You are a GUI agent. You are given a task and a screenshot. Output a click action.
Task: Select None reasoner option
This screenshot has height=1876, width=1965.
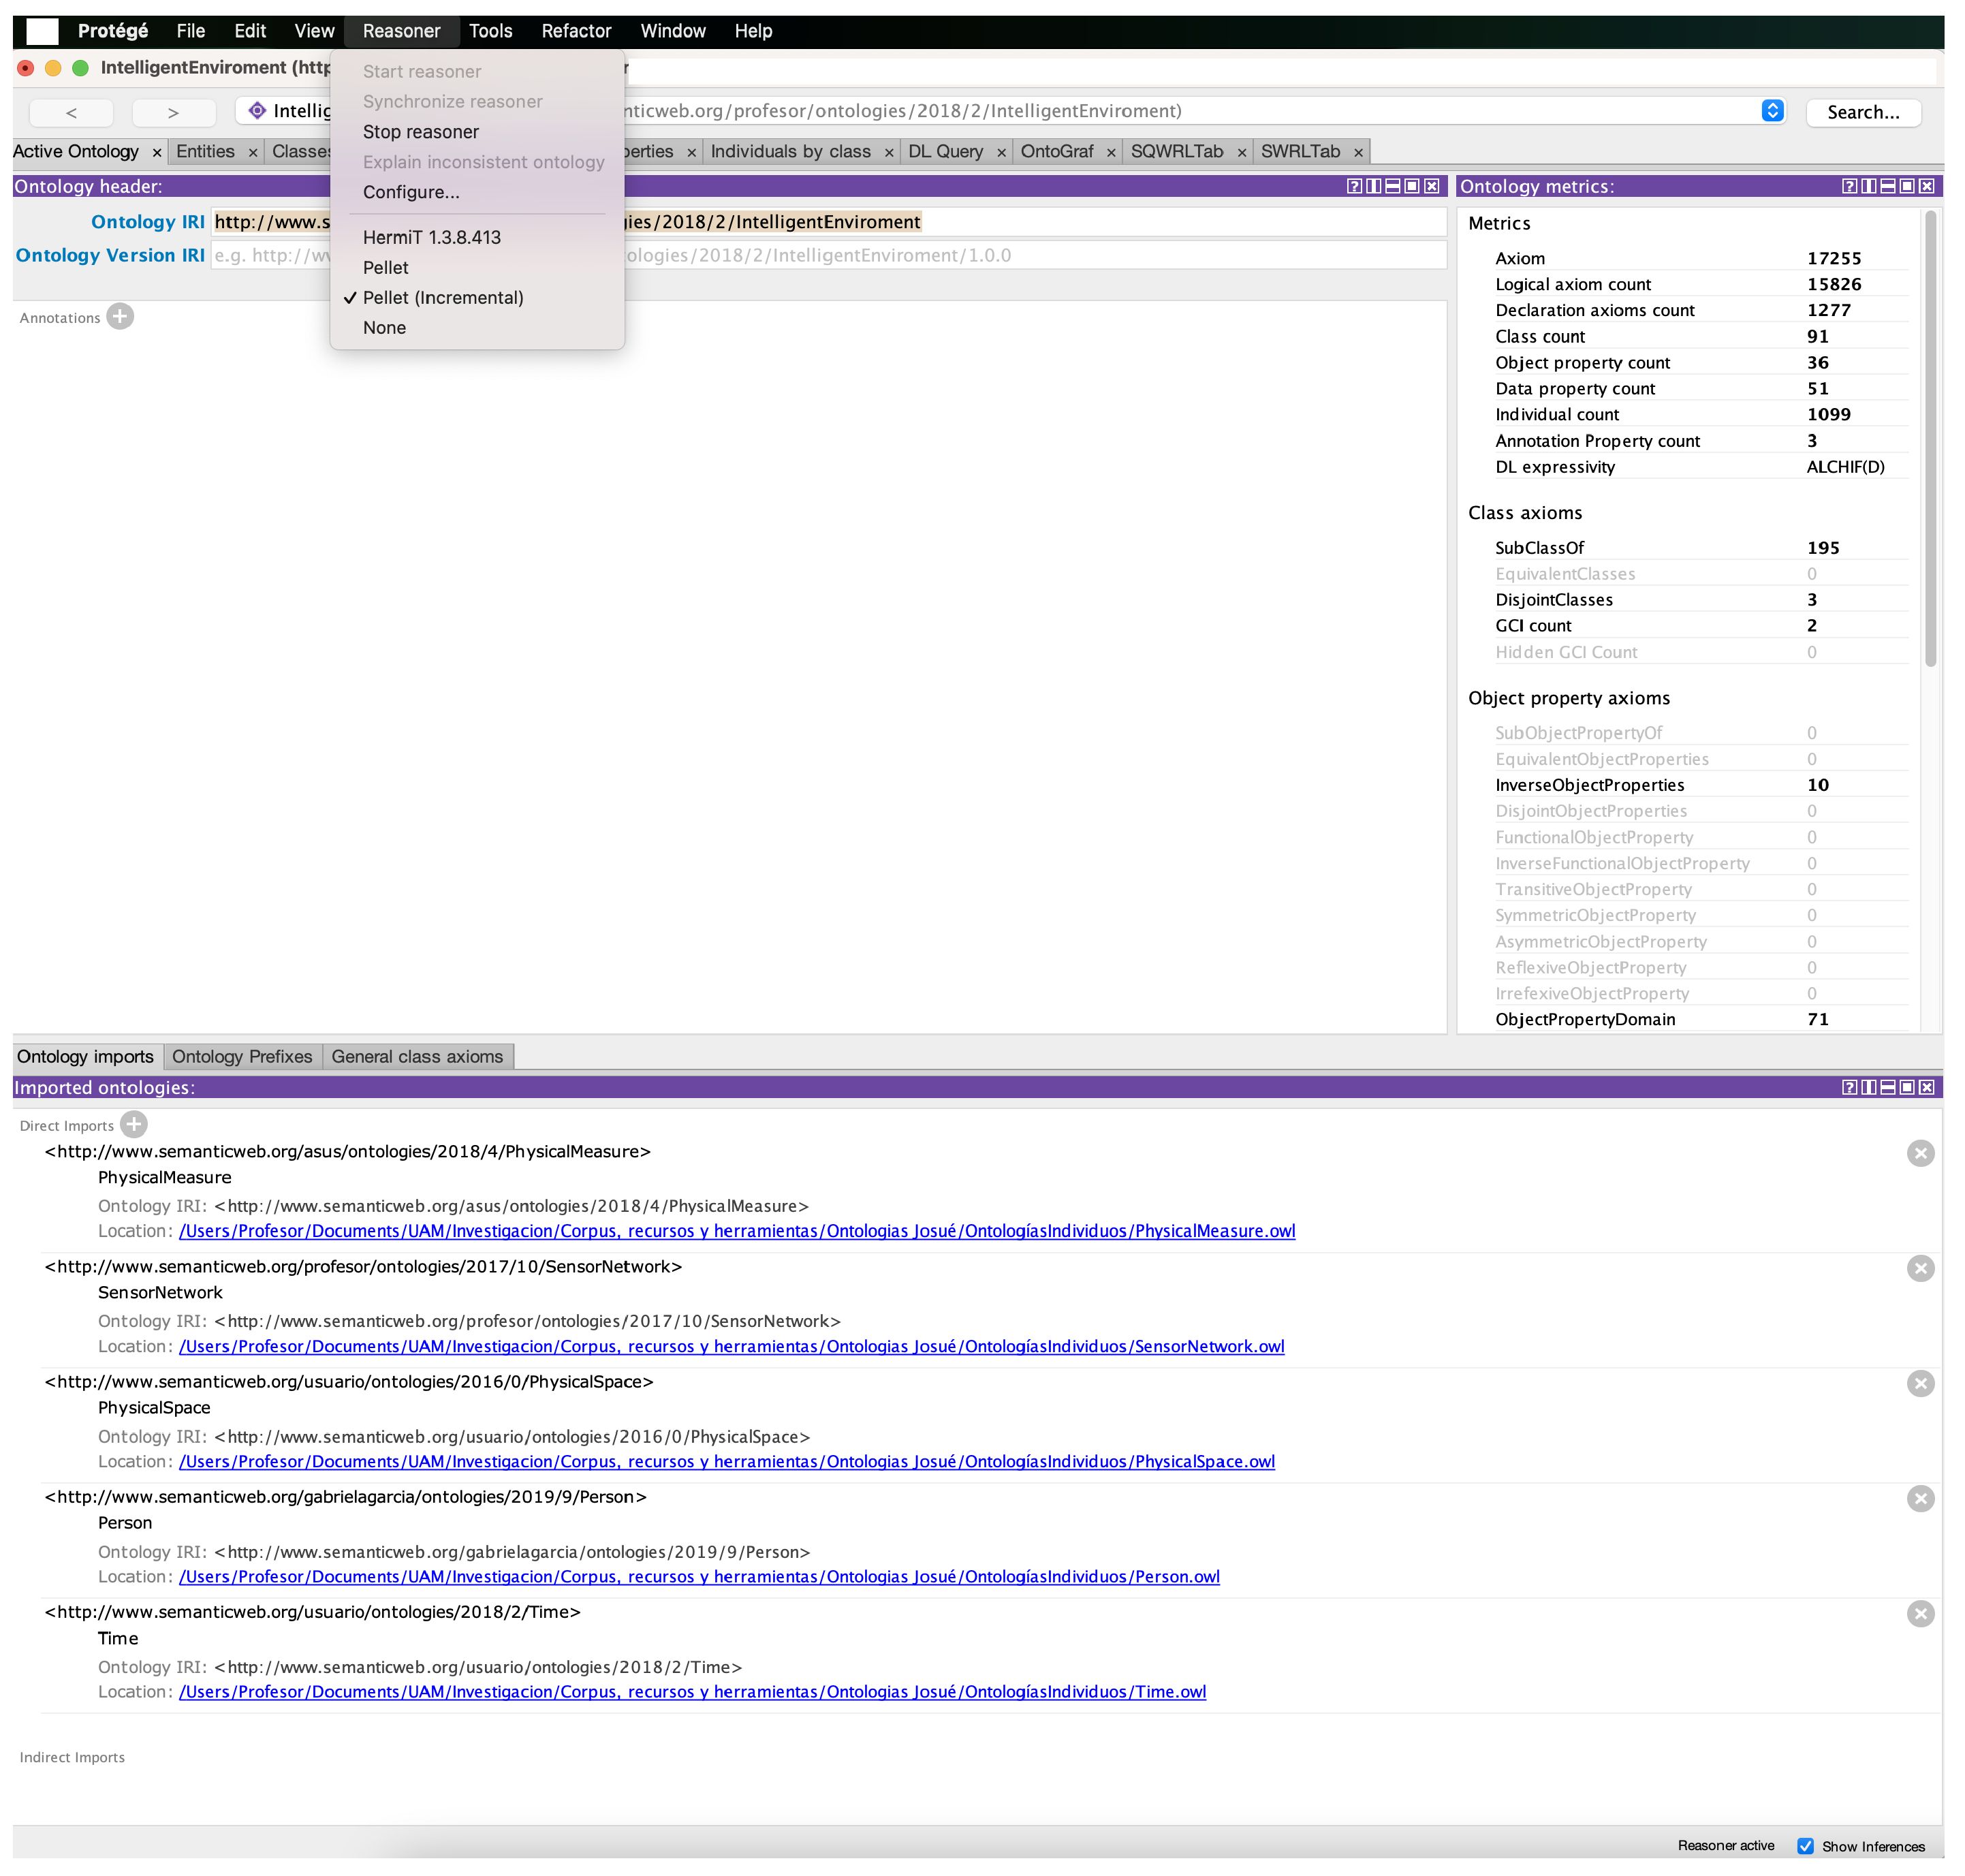(384, 328)
